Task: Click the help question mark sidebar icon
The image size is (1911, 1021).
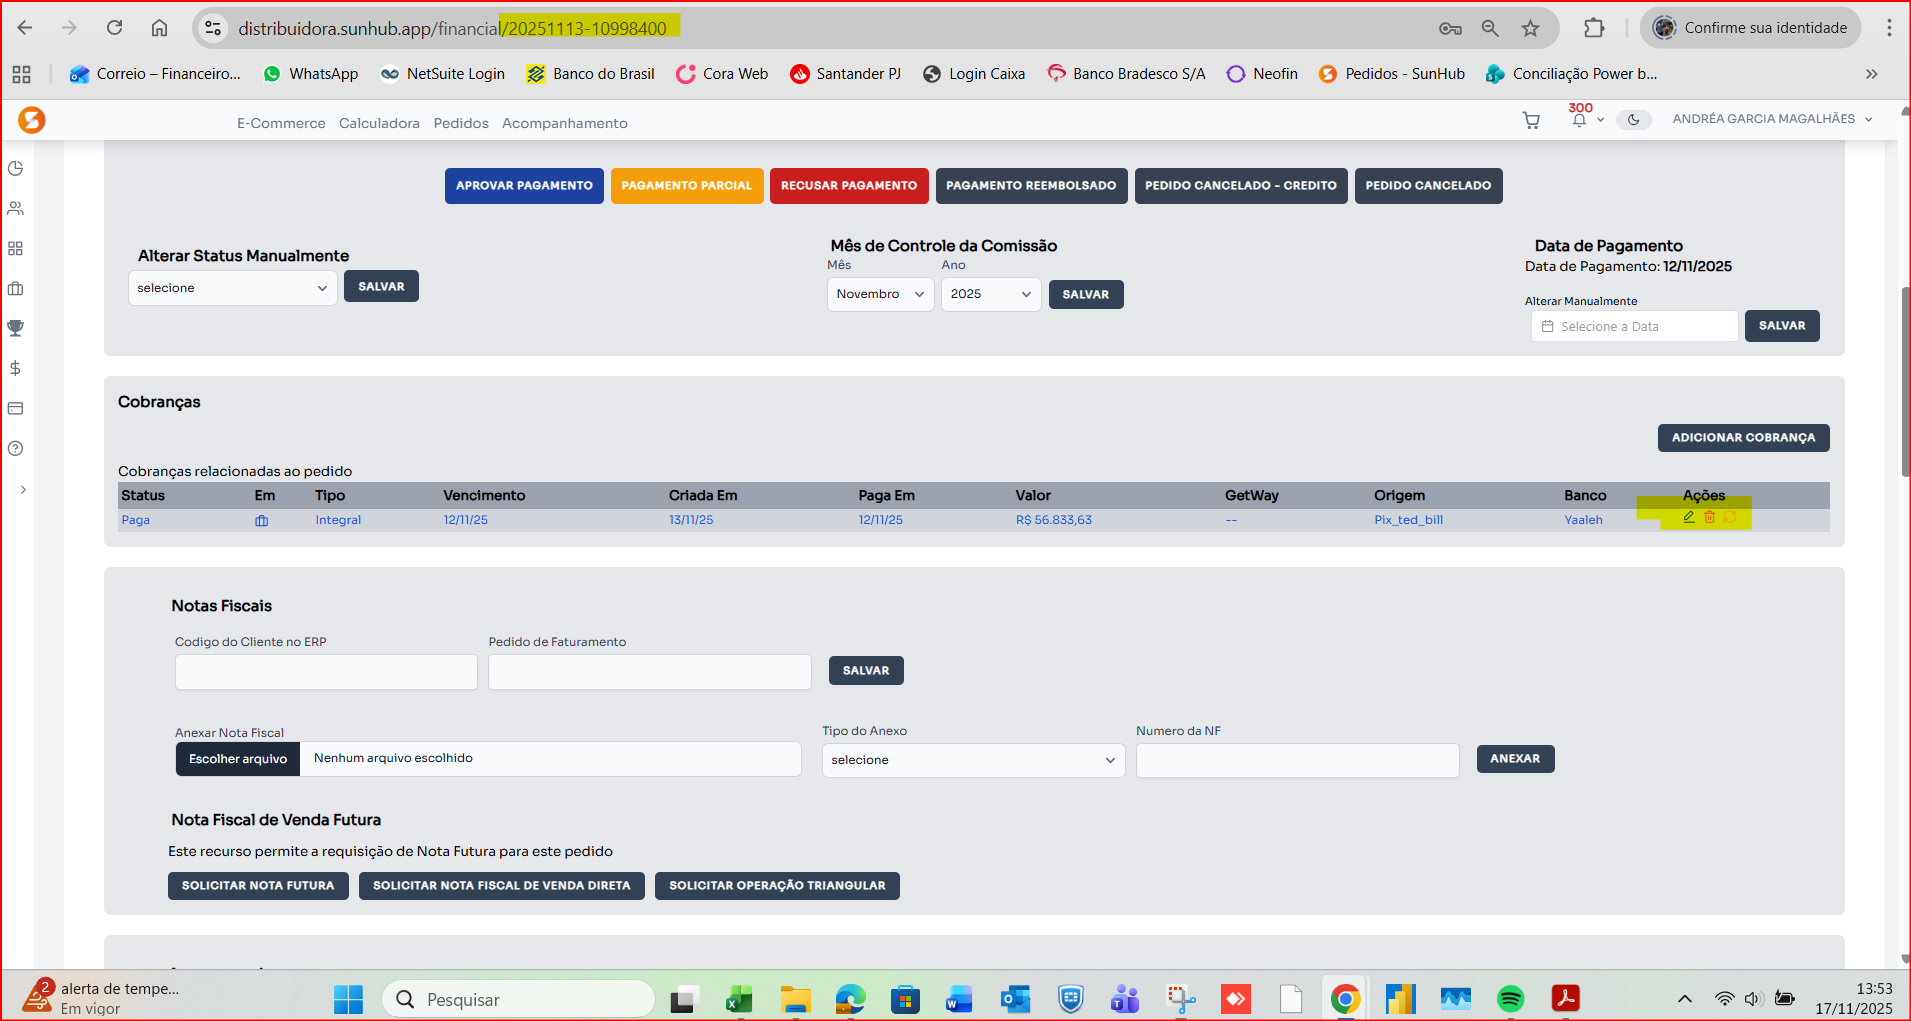Action: point(16,448)
